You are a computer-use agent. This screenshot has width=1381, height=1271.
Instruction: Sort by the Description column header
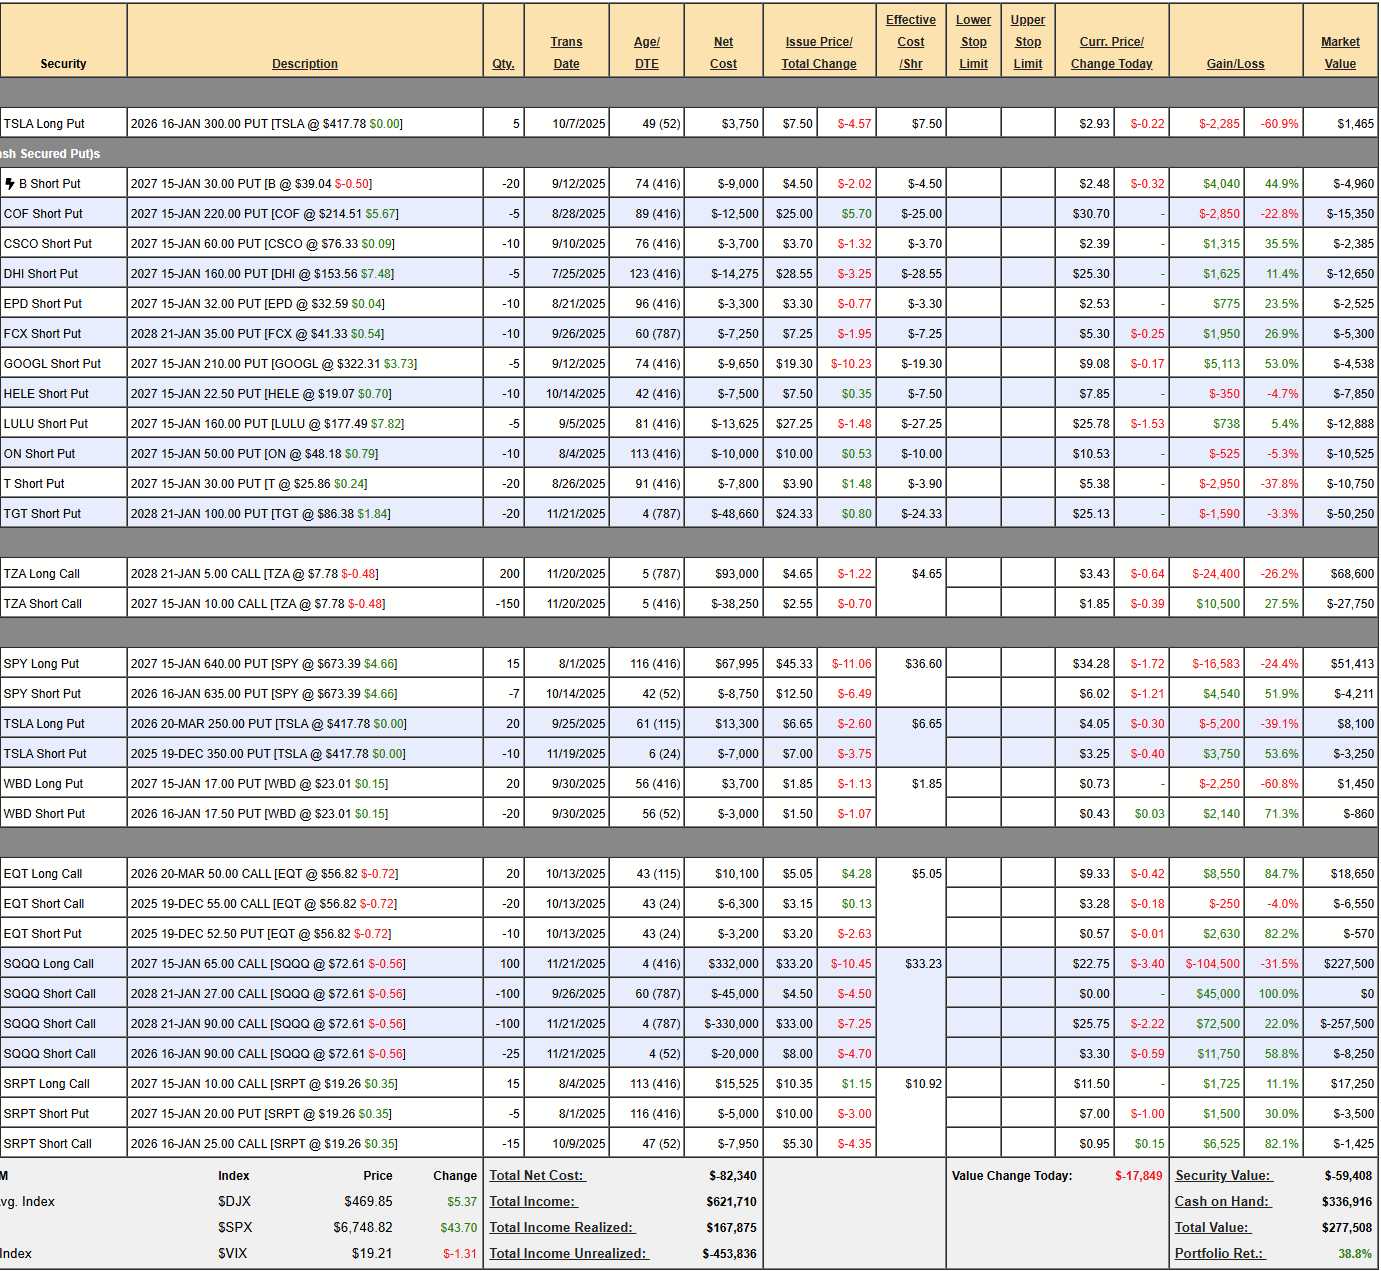pyautogui.click(x=304, y=64)
